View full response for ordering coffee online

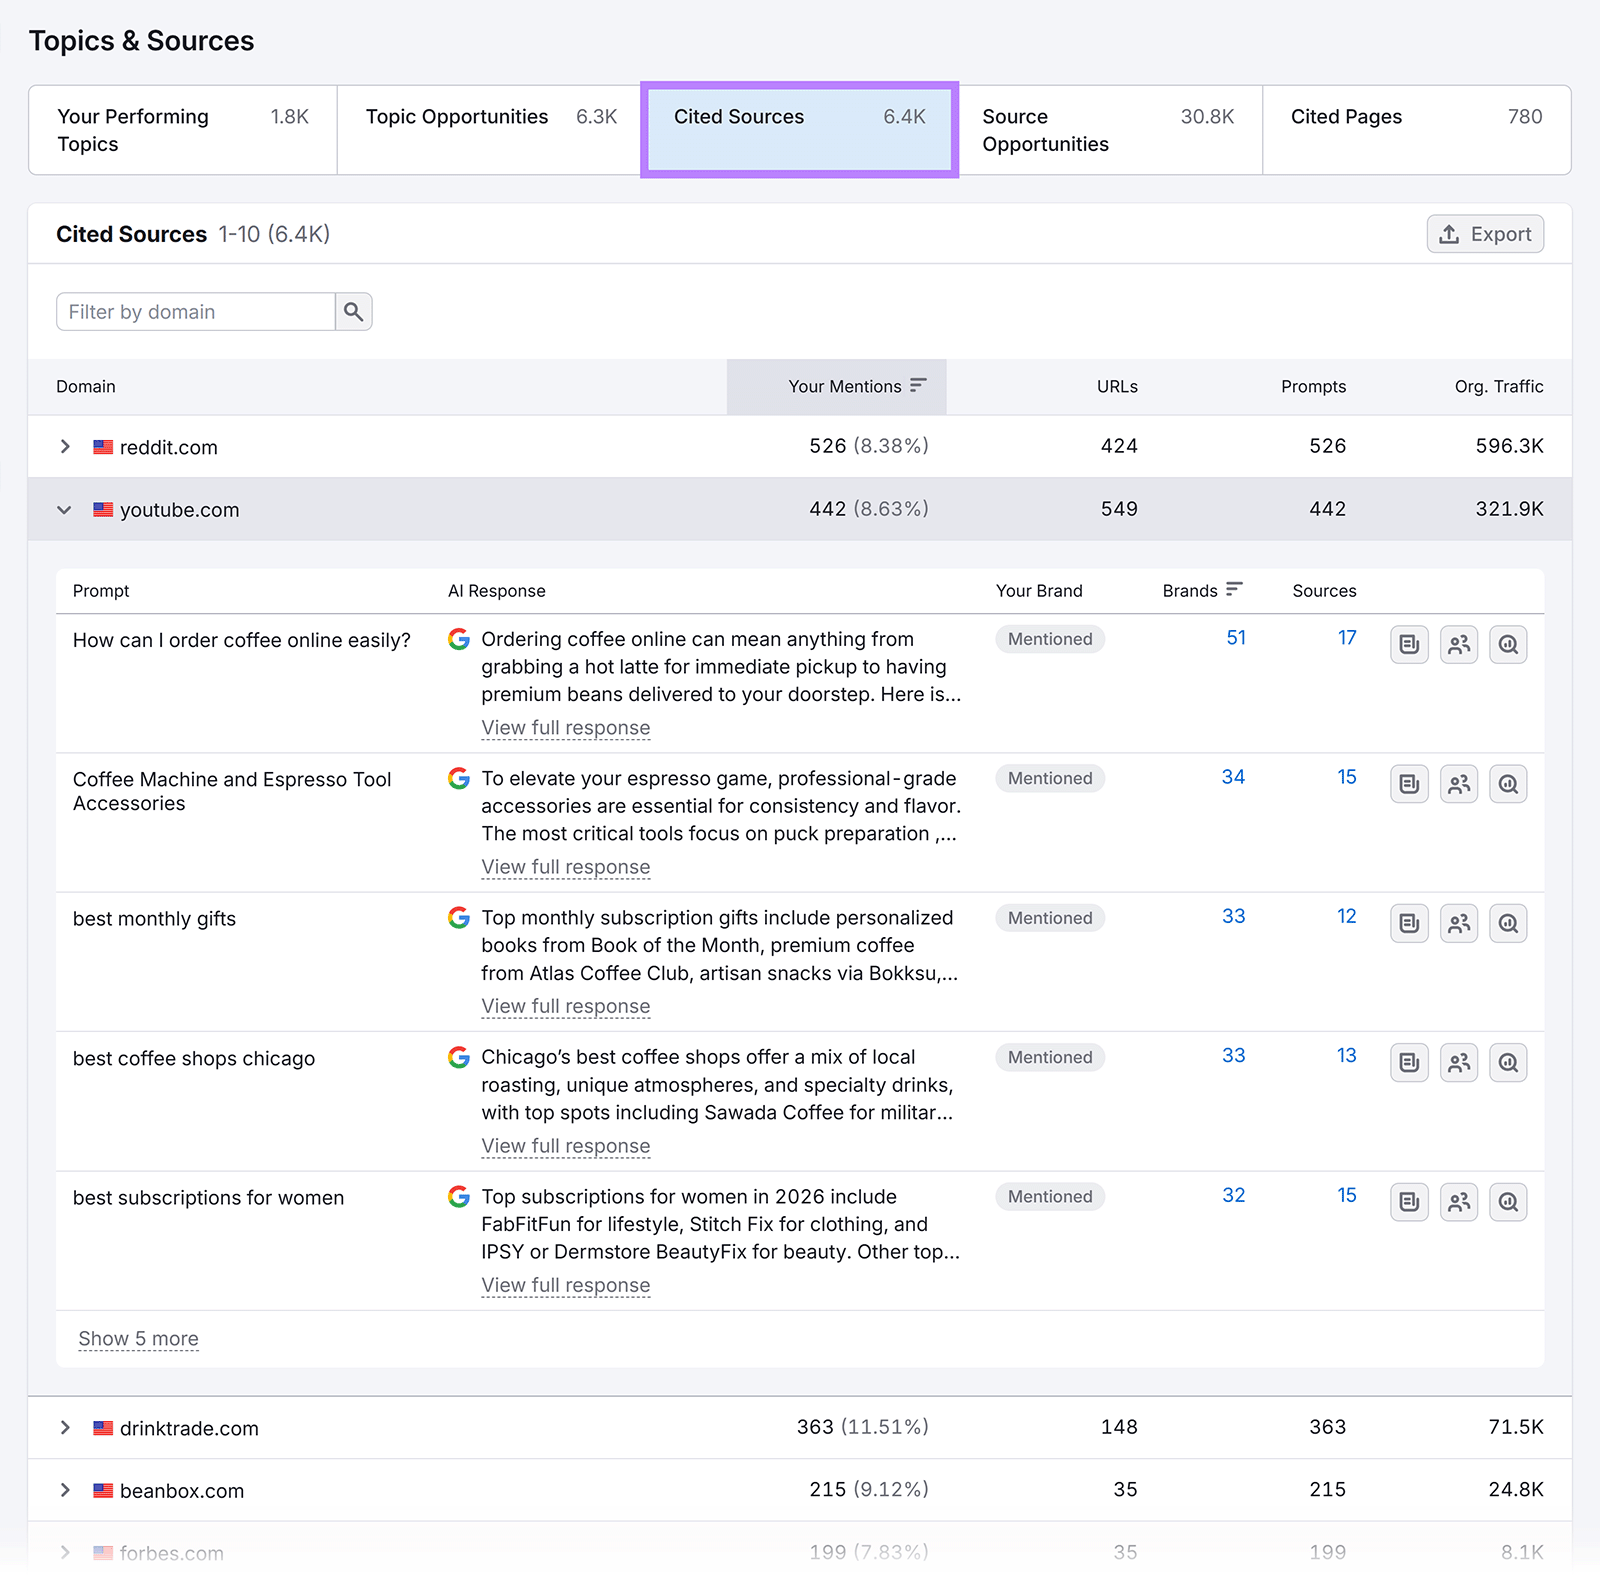click(x=566, y=728)
